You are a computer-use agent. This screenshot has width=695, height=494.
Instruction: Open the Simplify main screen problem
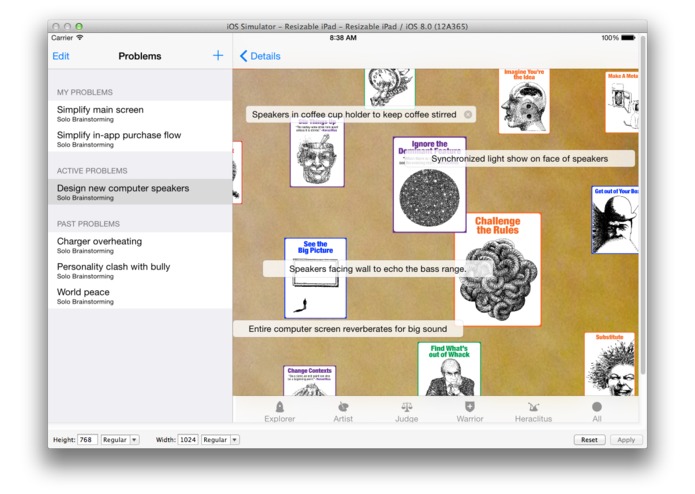(140, 113)
